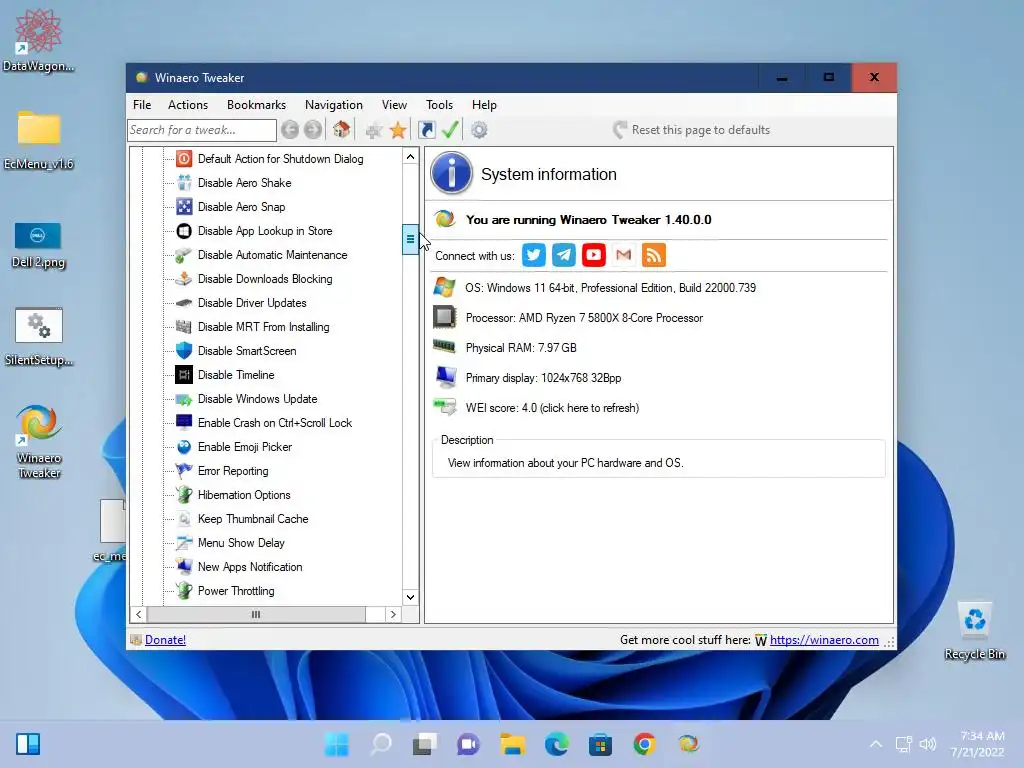
Task: Click the green checkmark toolbar icon
Action: click(450, 129)
